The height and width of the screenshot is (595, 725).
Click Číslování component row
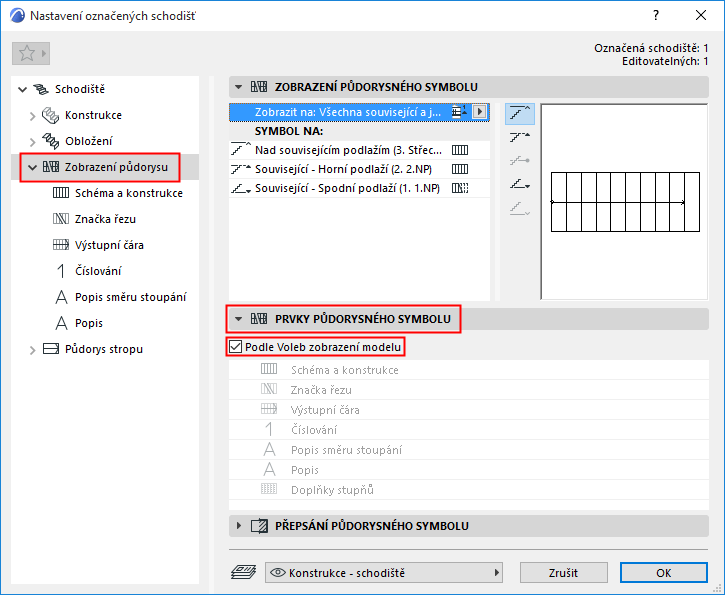(469, 430)
